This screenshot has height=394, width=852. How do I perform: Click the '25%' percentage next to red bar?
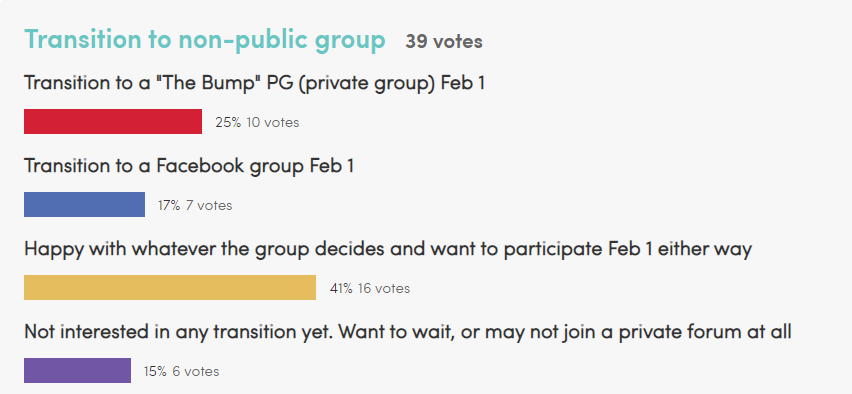pyautogui.click(x=228, y=122)
